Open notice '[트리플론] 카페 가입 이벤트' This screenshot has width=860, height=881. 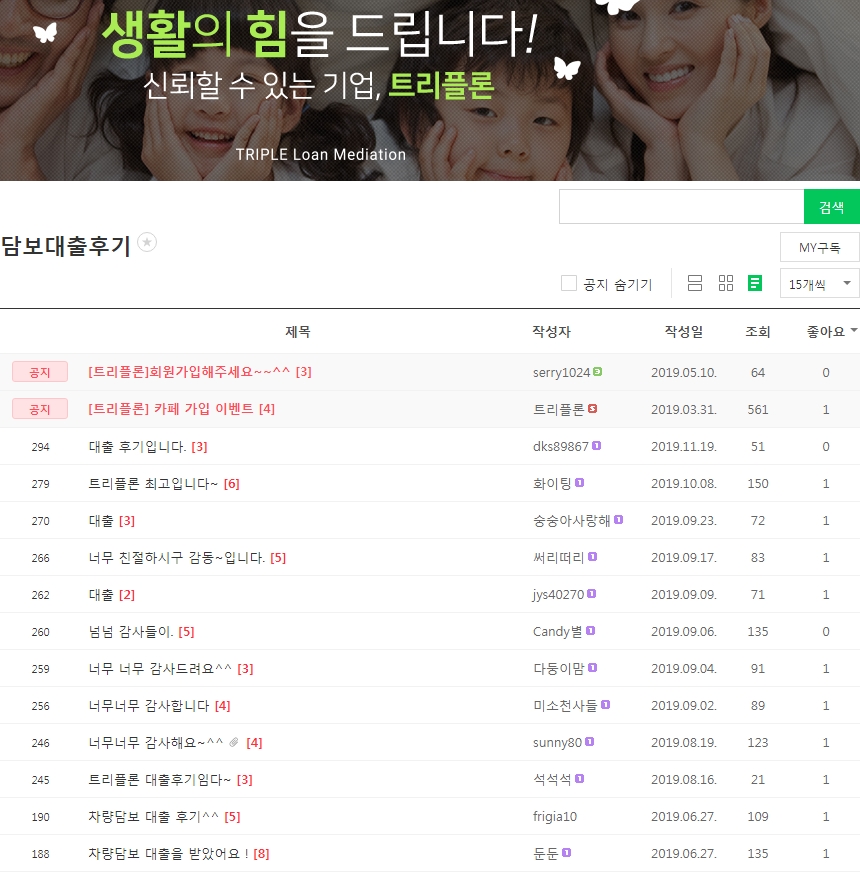point(171,408)
